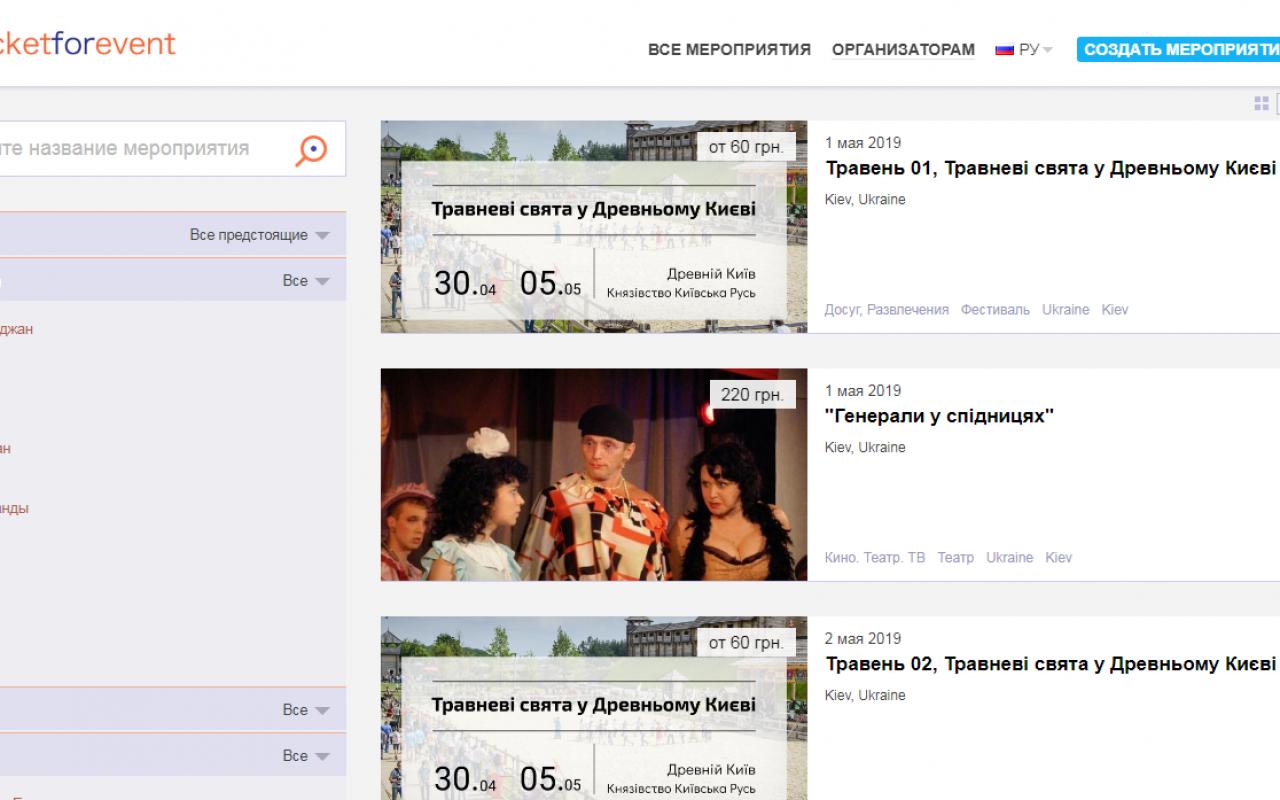Open event title 'Генерали у спідницях'

(x=939, y=416)
